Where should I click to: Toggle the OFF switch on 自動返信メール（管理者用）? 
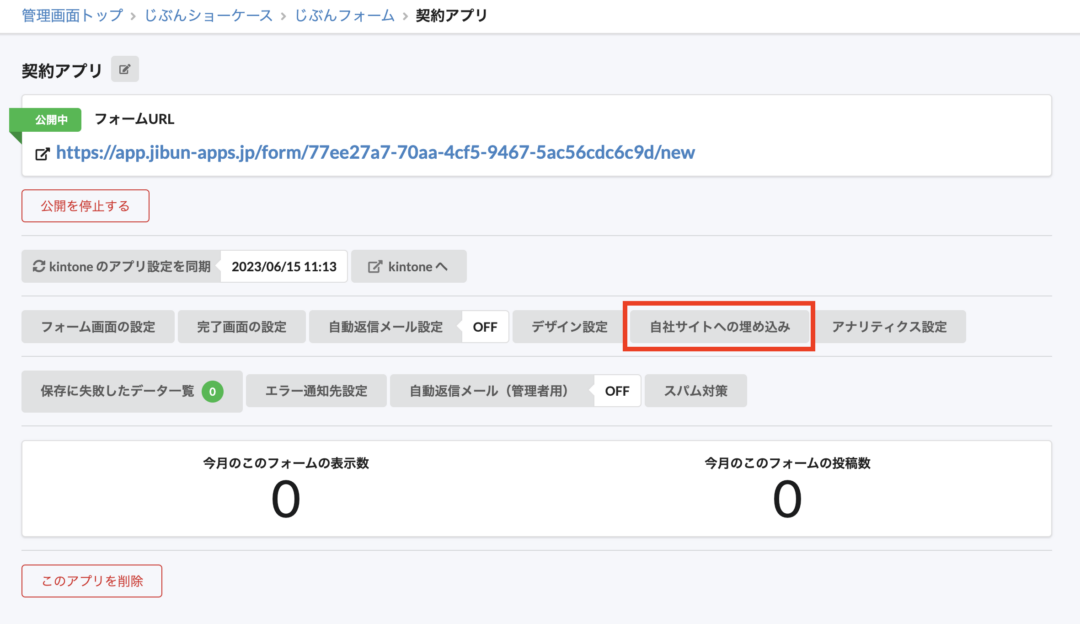(x=617, y=390)
